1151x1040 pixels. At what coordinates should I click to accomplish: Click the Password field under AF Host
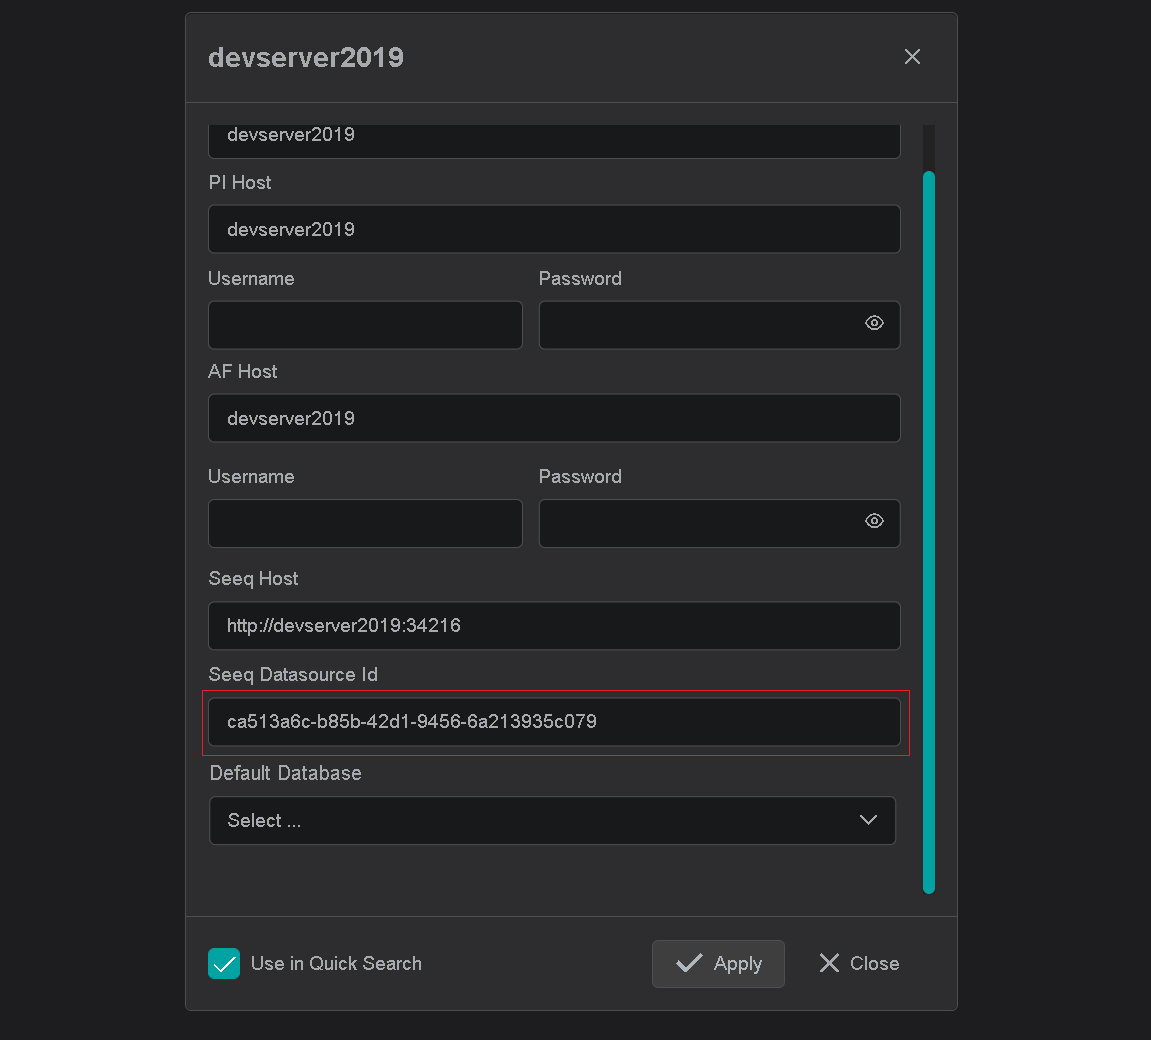[719, 523]
